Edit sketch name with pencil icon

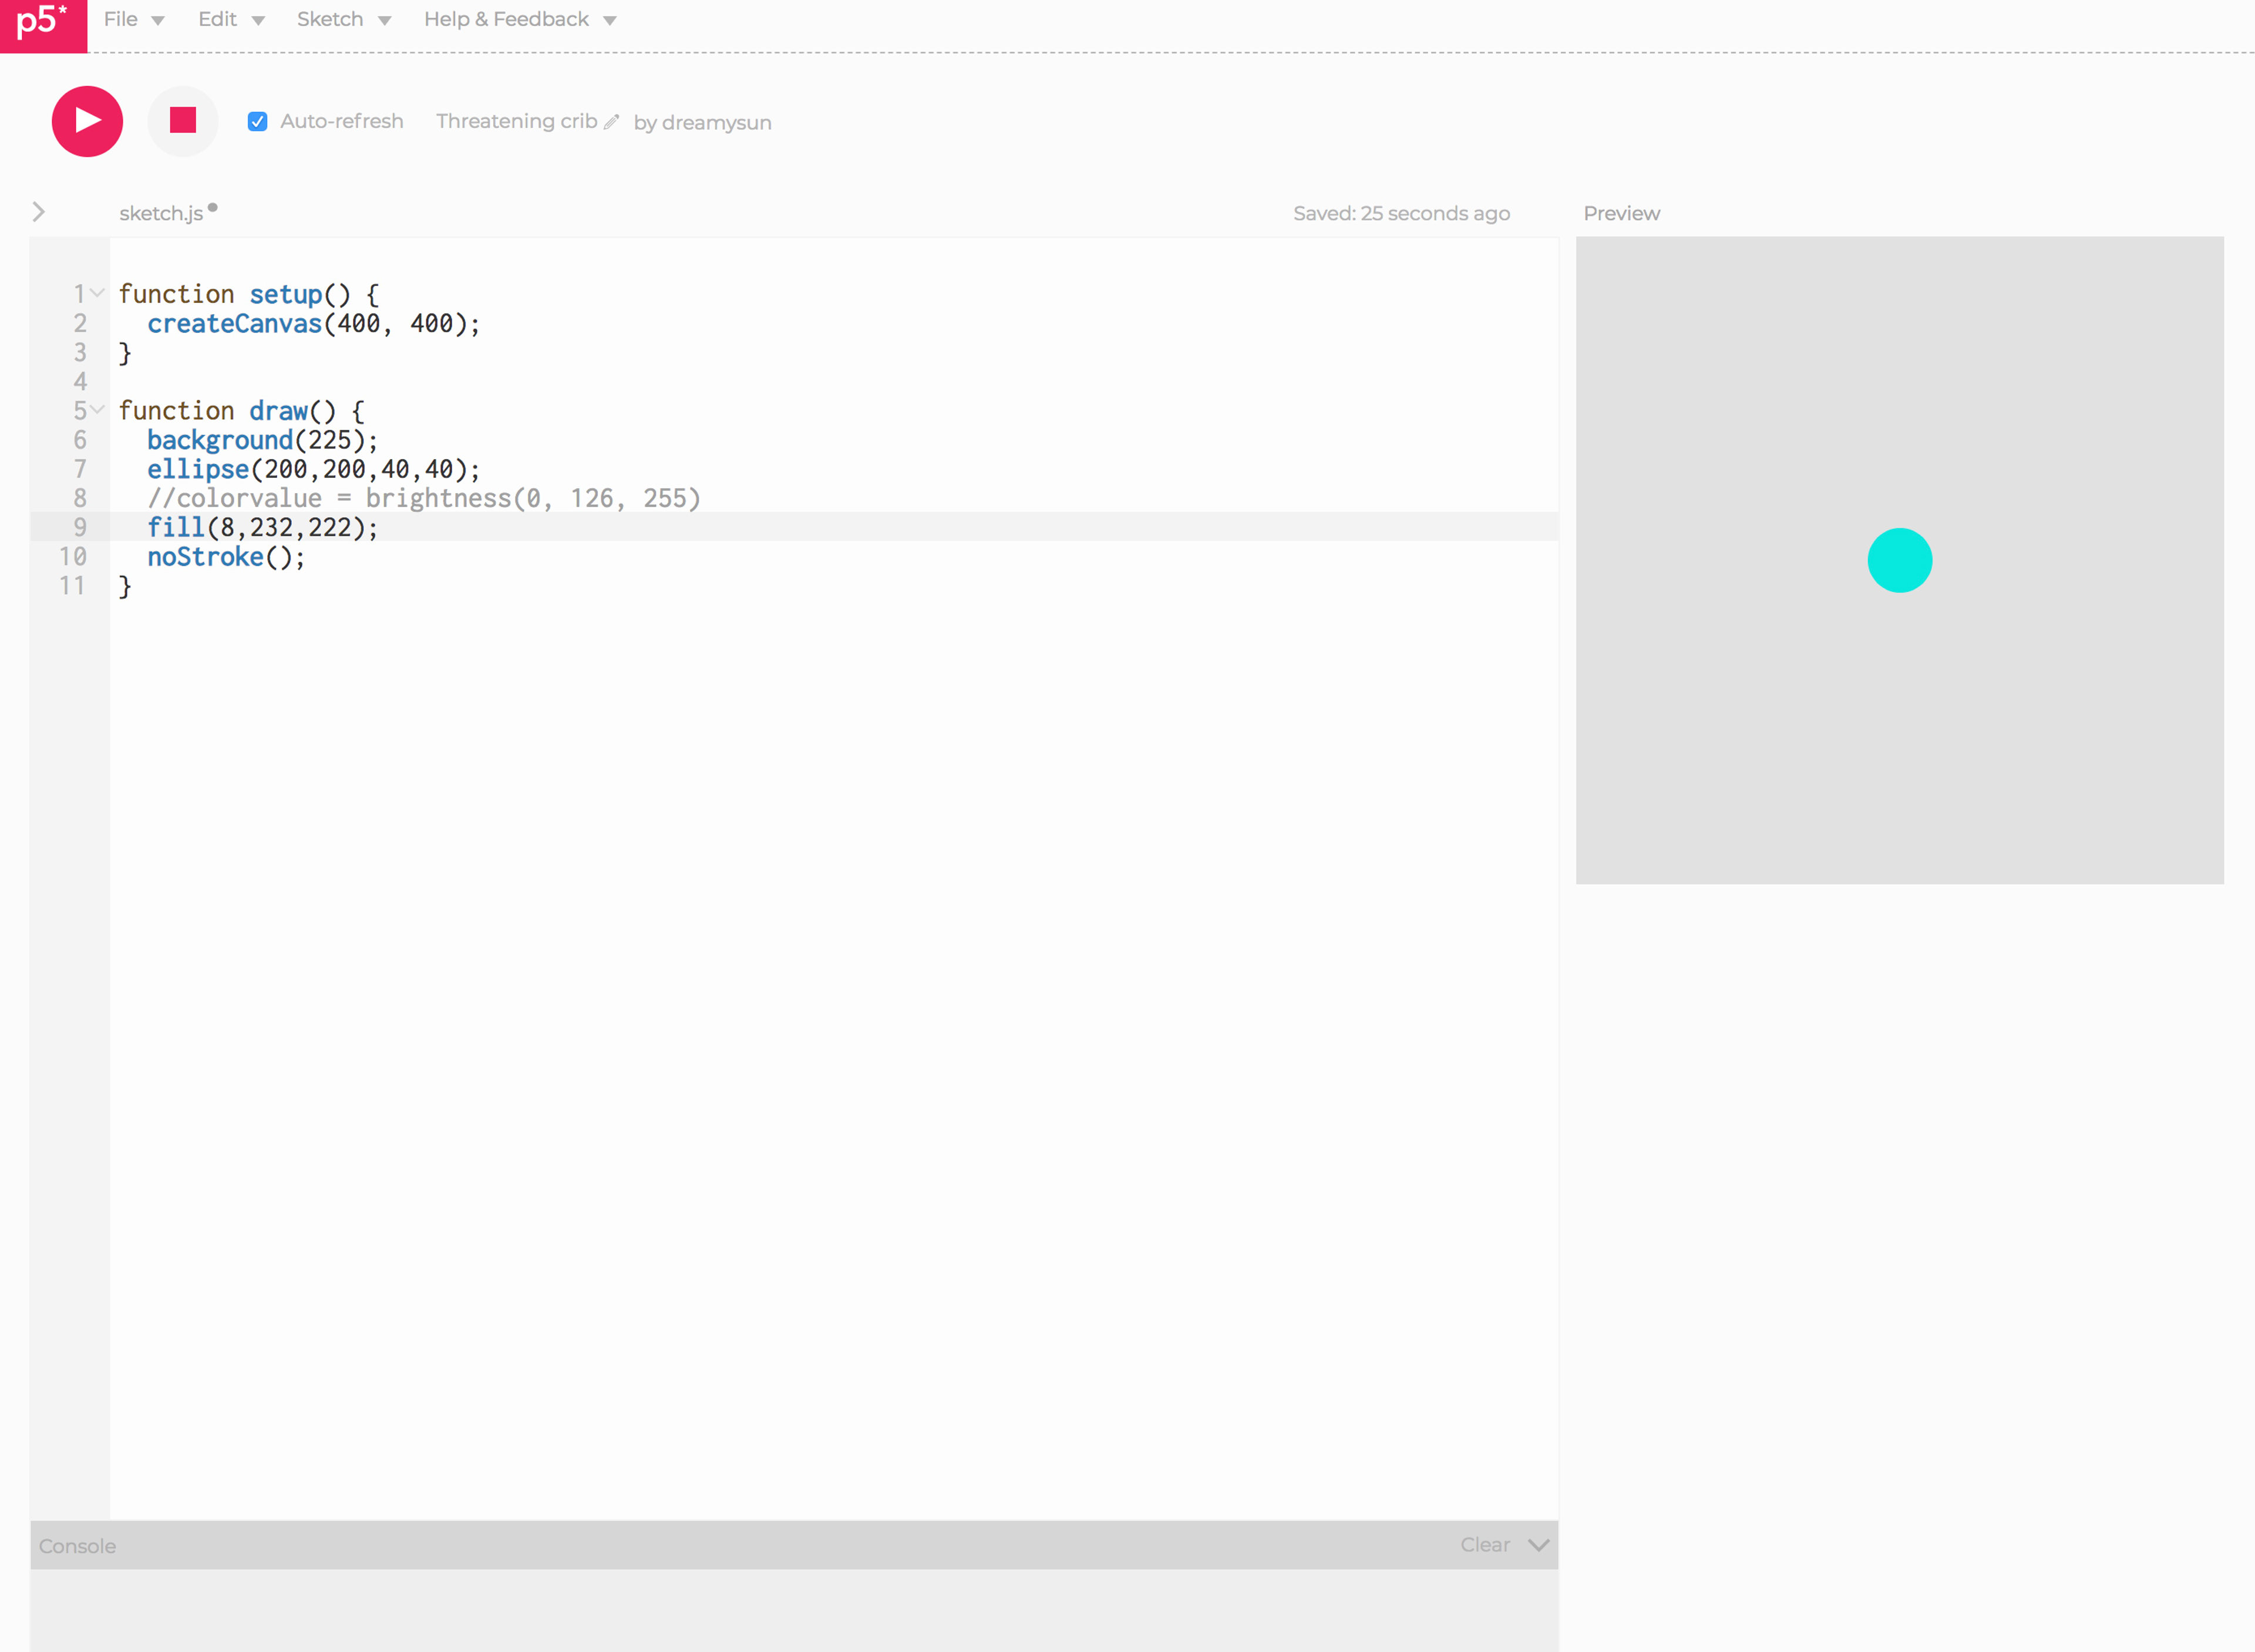coord(612,122)
